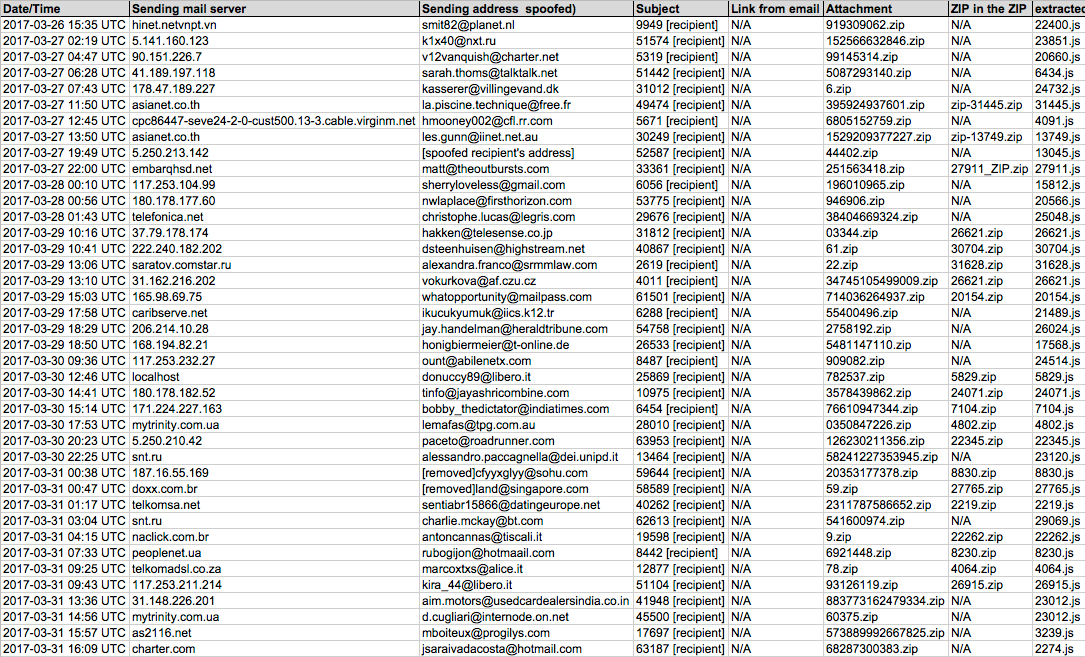Select mail server 187.16.55.169
Screen dimensions: 1085x657
pos(274,473)
